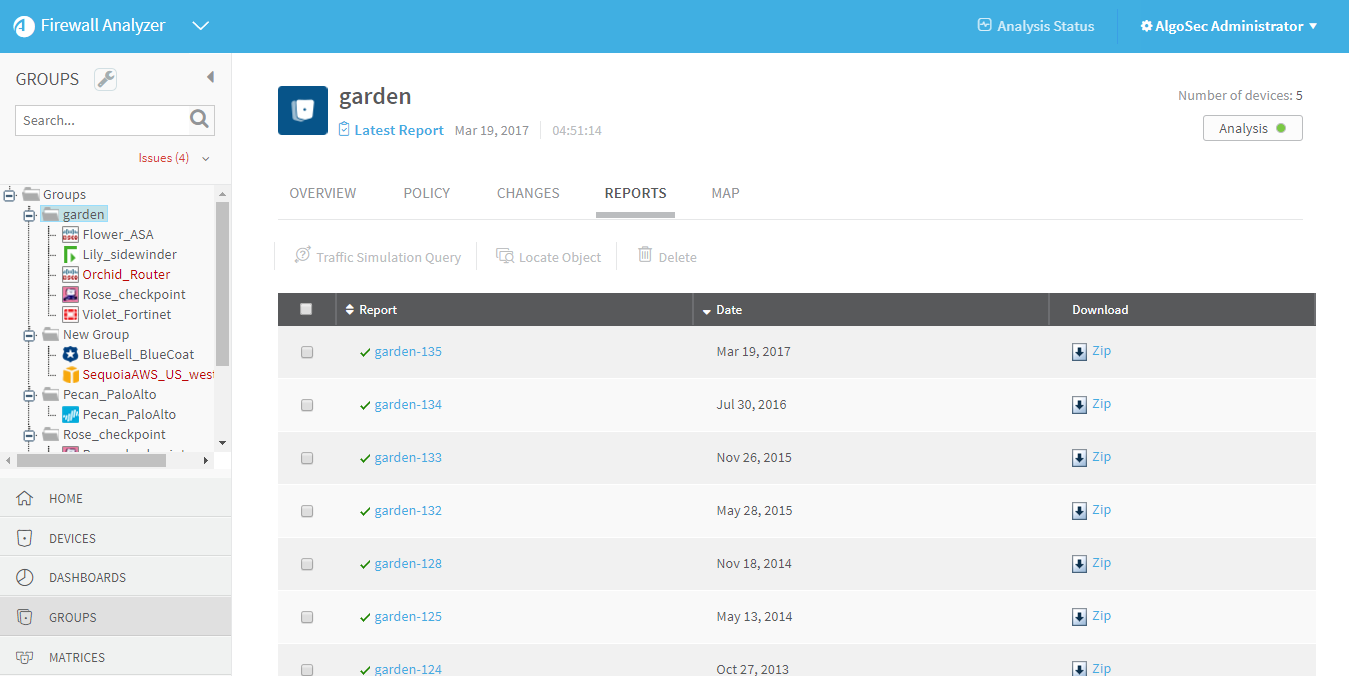Open the Map tab
The image size is (1349, 676).
click(725, 193)
